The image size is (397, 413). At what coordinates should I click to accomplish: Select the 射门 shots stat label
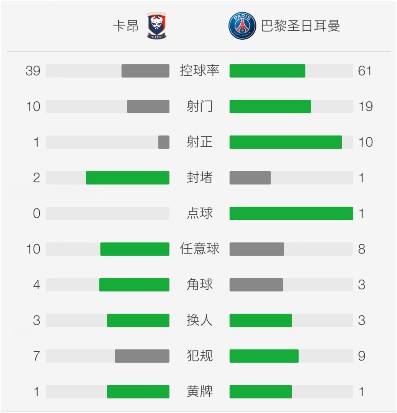pyautogui.click(x=199, y=106)
